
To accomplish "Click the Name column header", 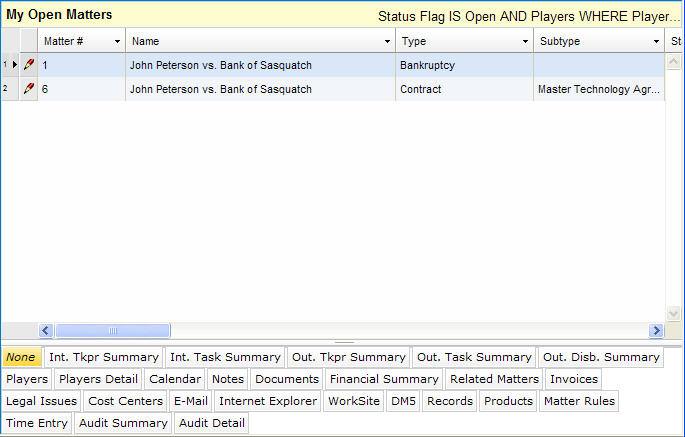I will click(x=260, y=41).
